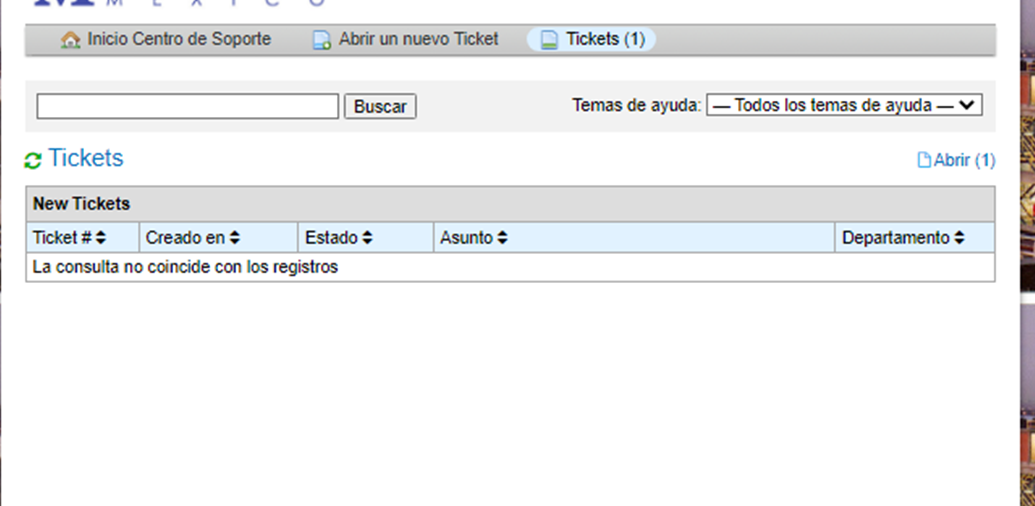
Task: Click the house icon beside Inicio Centro de Soporte
Action: [x=70, y=41]
